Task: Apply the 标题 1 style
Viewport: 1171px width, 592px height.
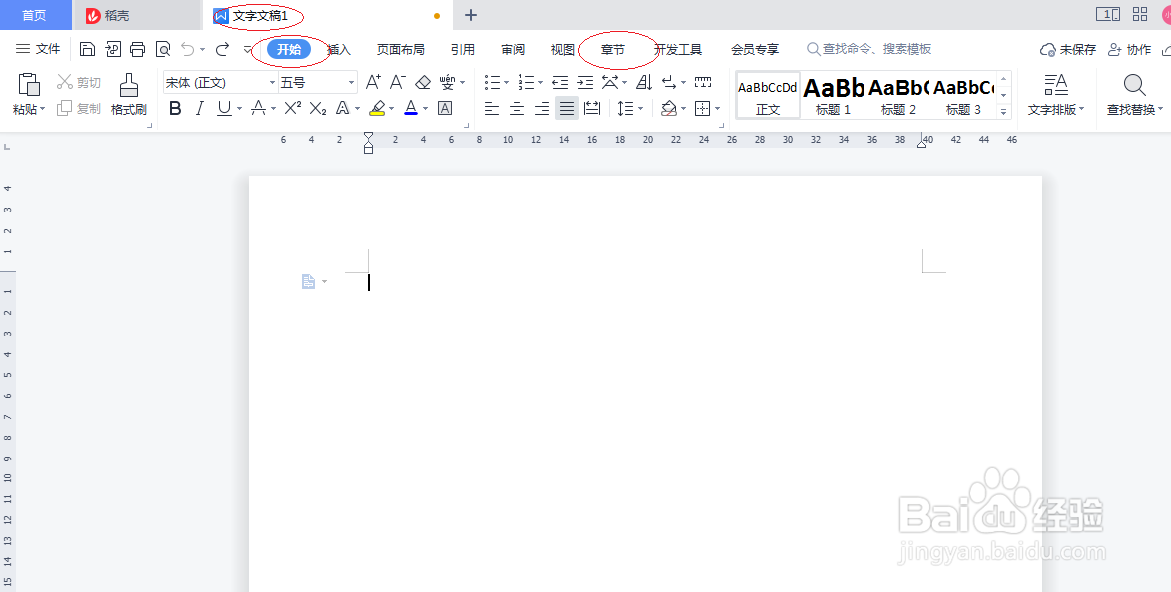Action: [833, 96]
